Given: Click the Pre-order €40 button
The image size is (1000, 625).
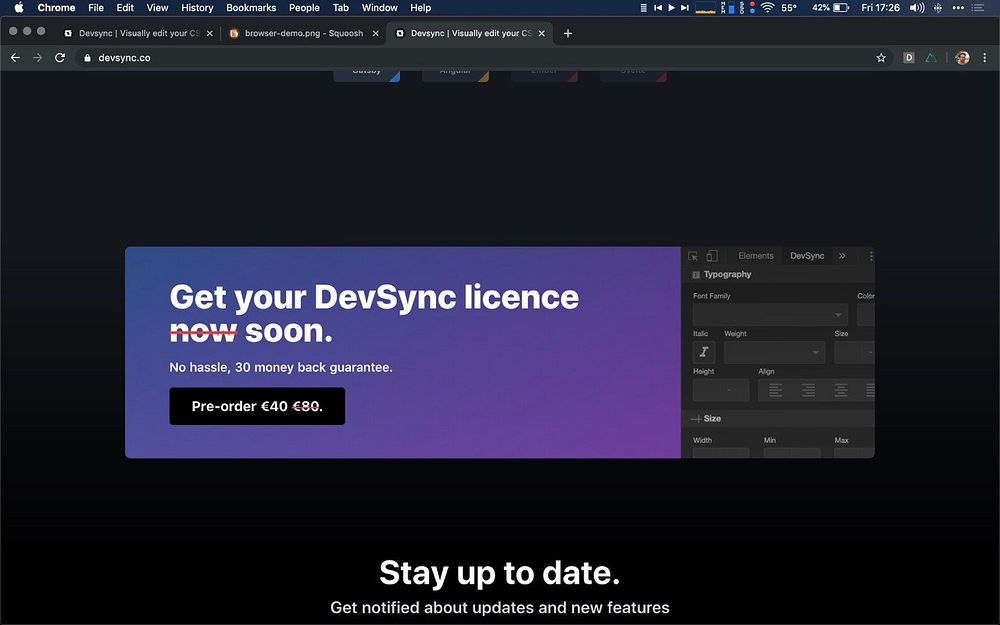Looking at the screenshot, I should [257, 406].
